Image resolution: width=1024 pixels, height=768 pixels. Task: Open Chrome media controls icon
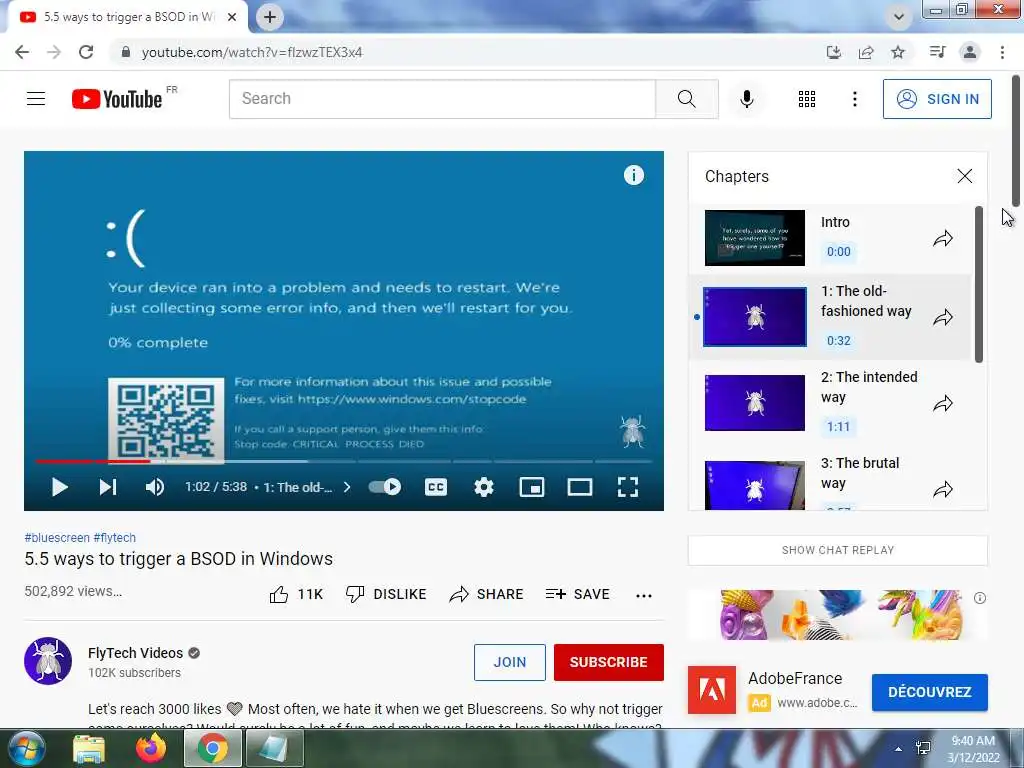[x=937, y=52]
